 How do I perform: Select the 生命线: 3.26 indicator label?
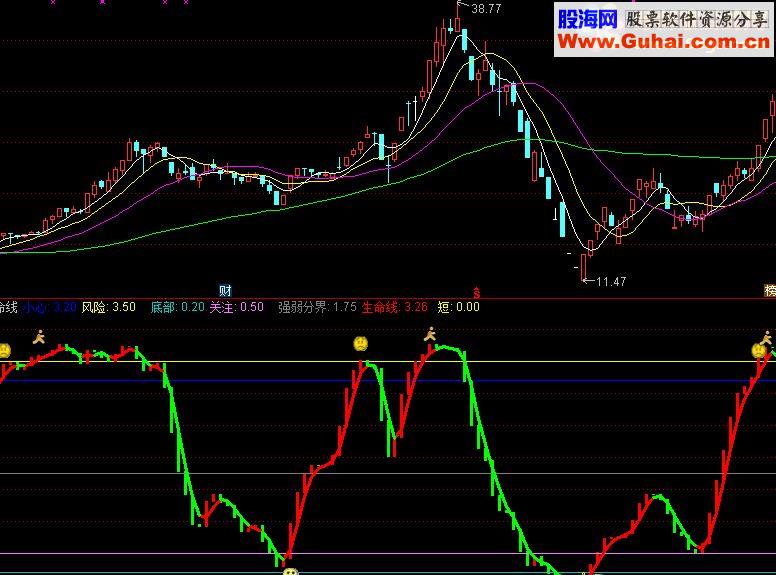coord(395,307)
